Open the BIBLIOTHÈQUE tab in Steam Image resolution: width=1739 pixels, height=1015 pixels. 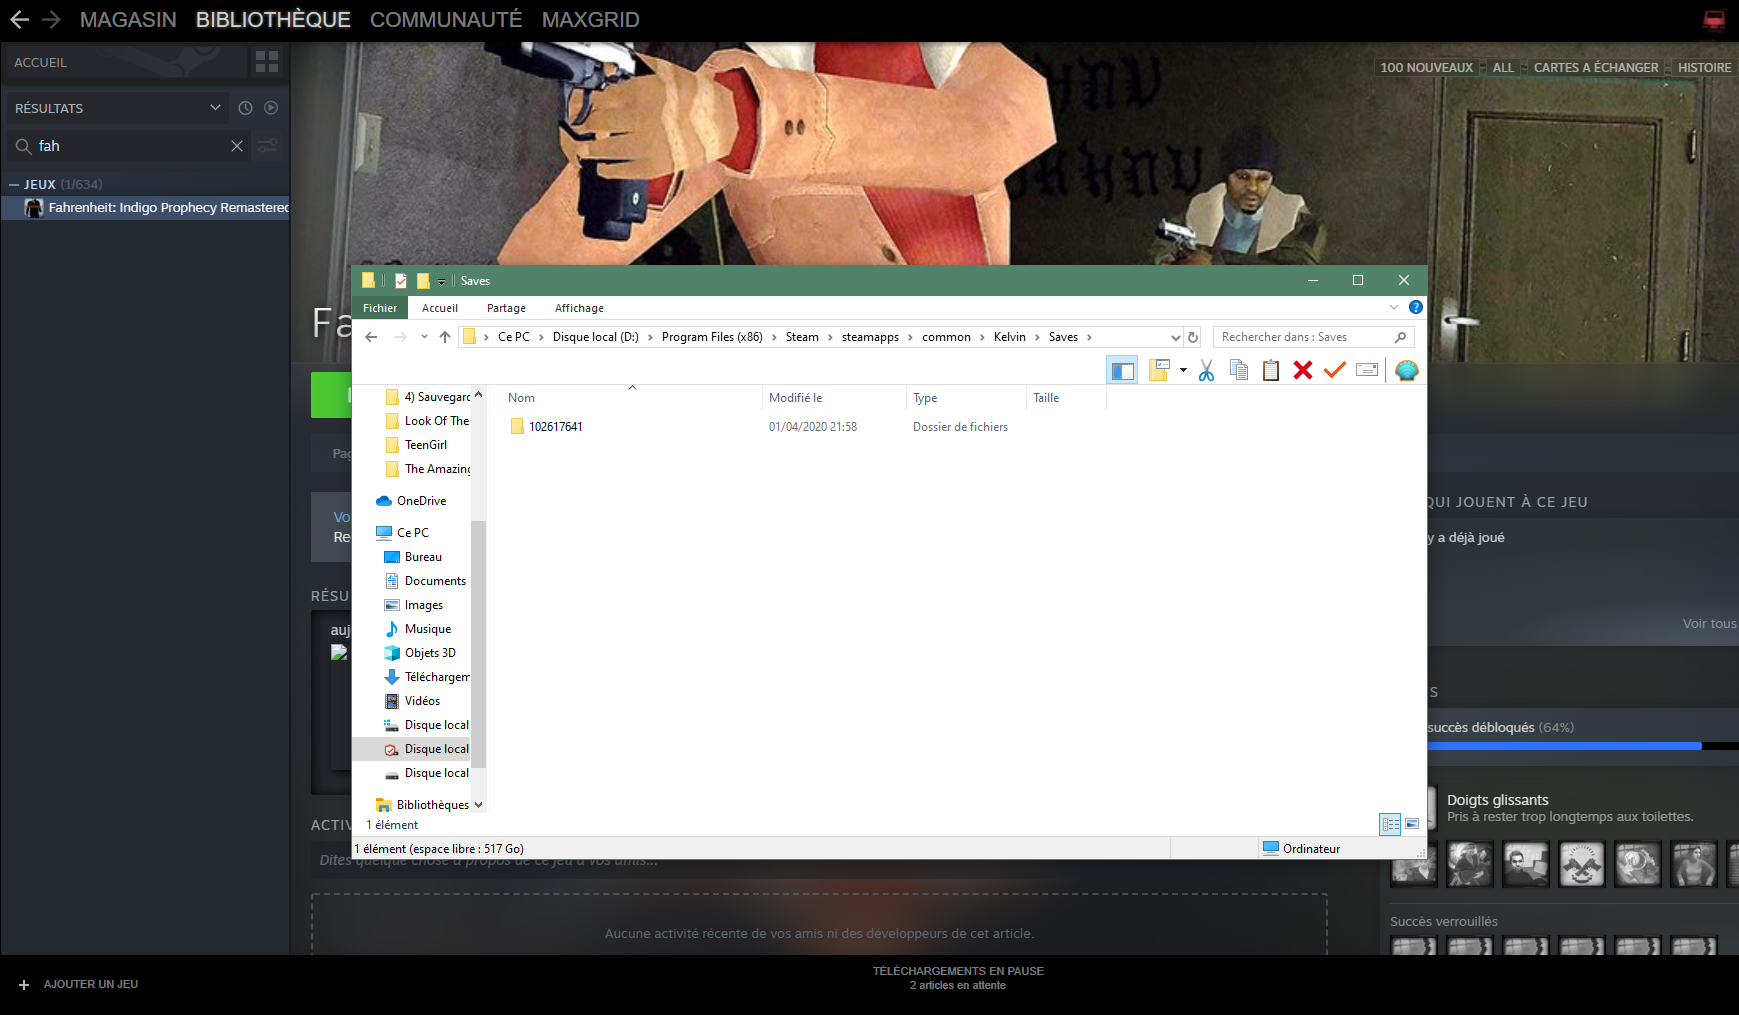[x=273, y=20]
